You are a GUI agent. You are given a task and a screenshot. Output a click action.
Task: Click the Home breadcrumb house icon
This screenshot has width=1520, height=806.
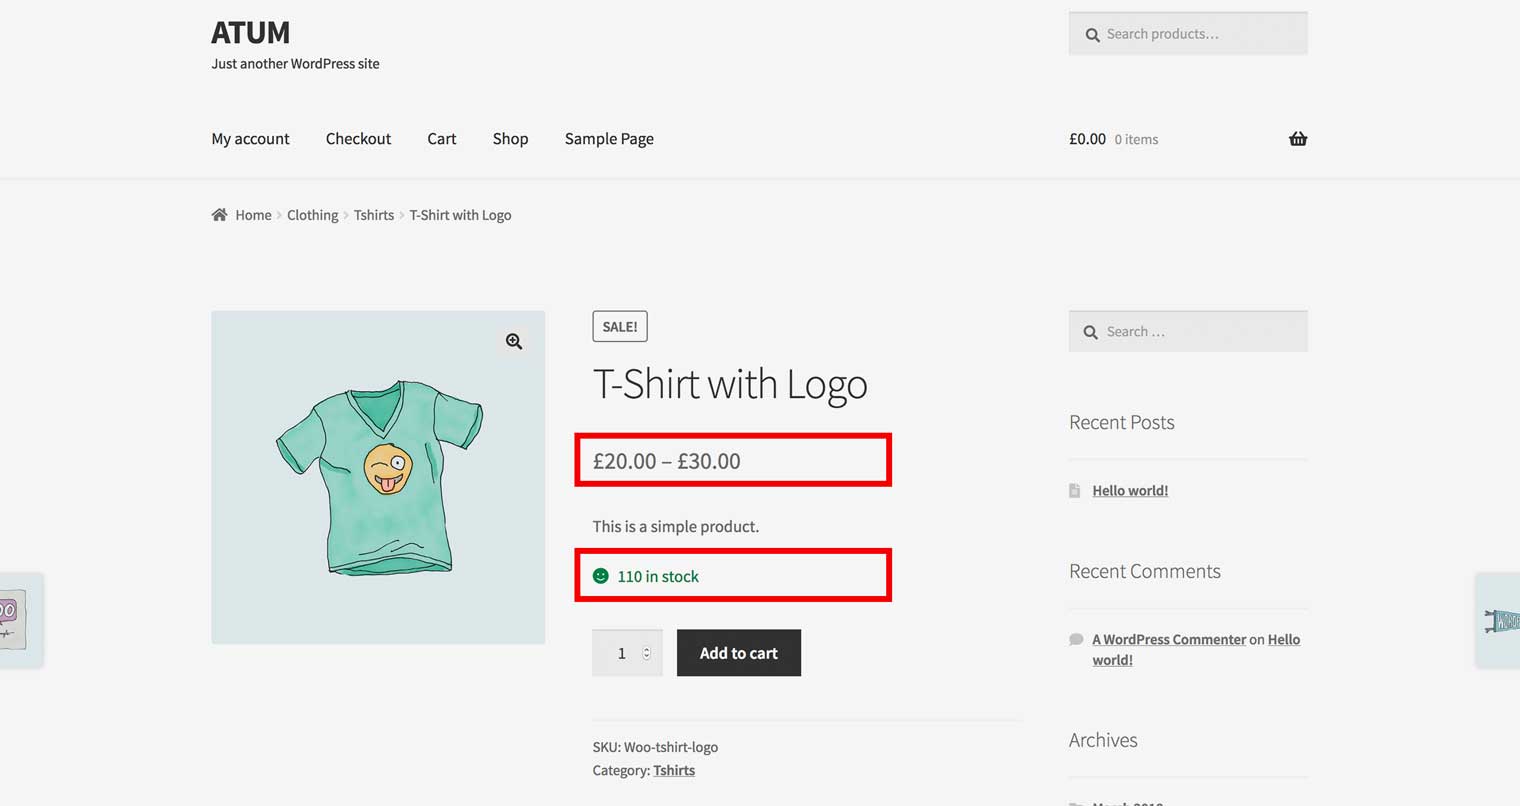(x=219, y=215)
